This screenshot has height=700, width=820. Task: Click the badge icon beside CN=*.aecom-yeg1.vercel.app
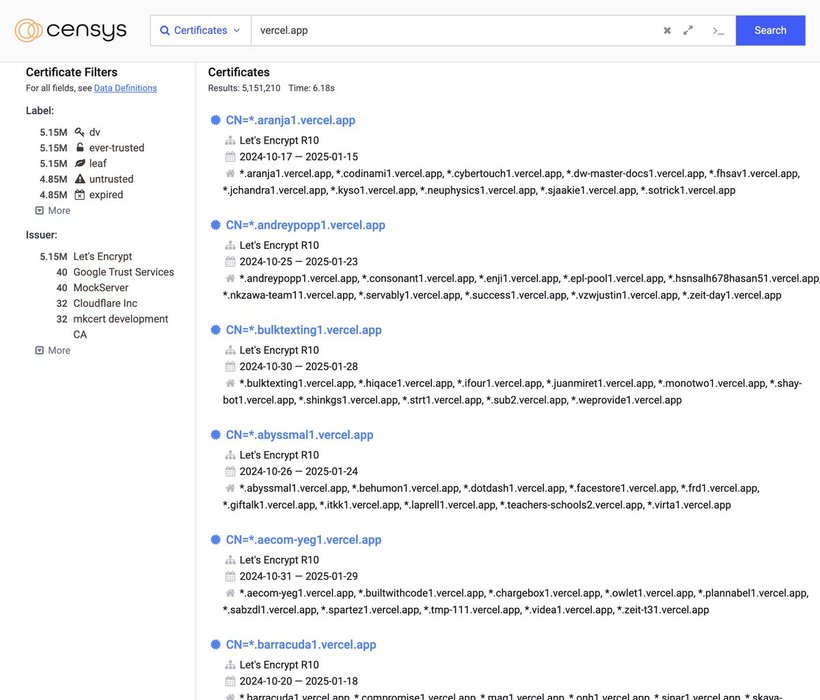[215, 539]
